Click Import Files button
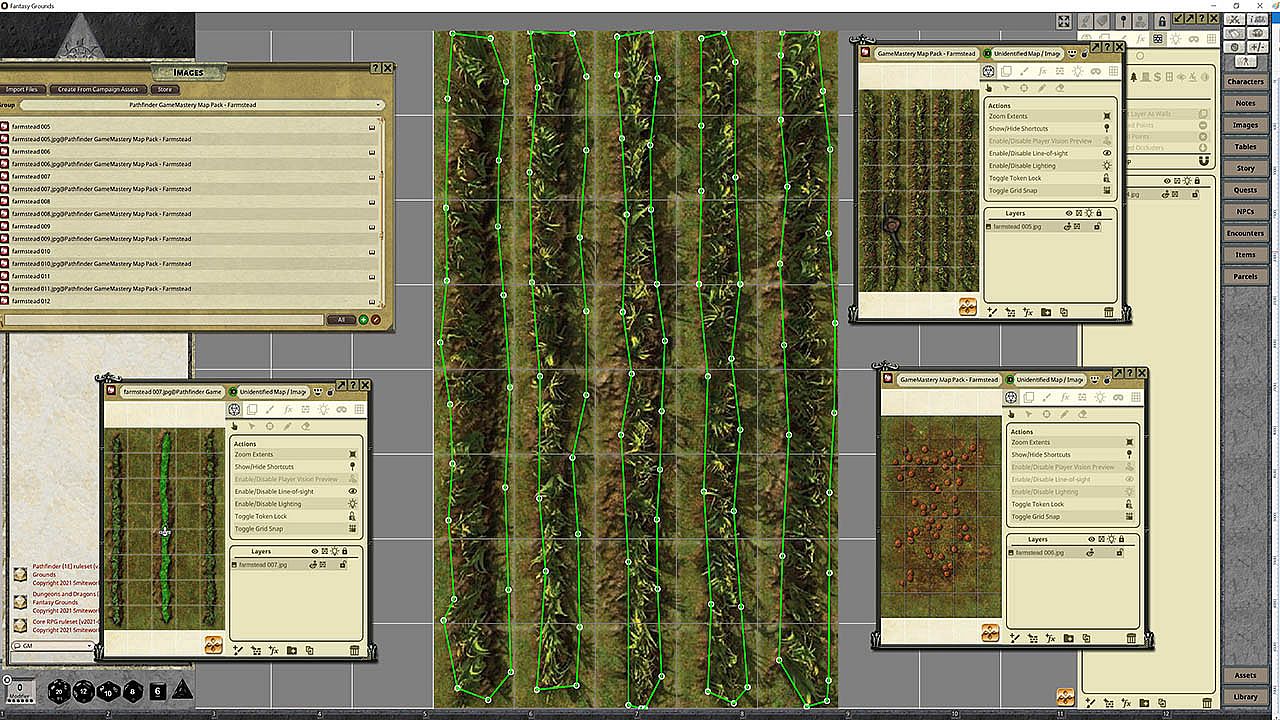This screenshot has width=1280, height=720. coord(22,89)
